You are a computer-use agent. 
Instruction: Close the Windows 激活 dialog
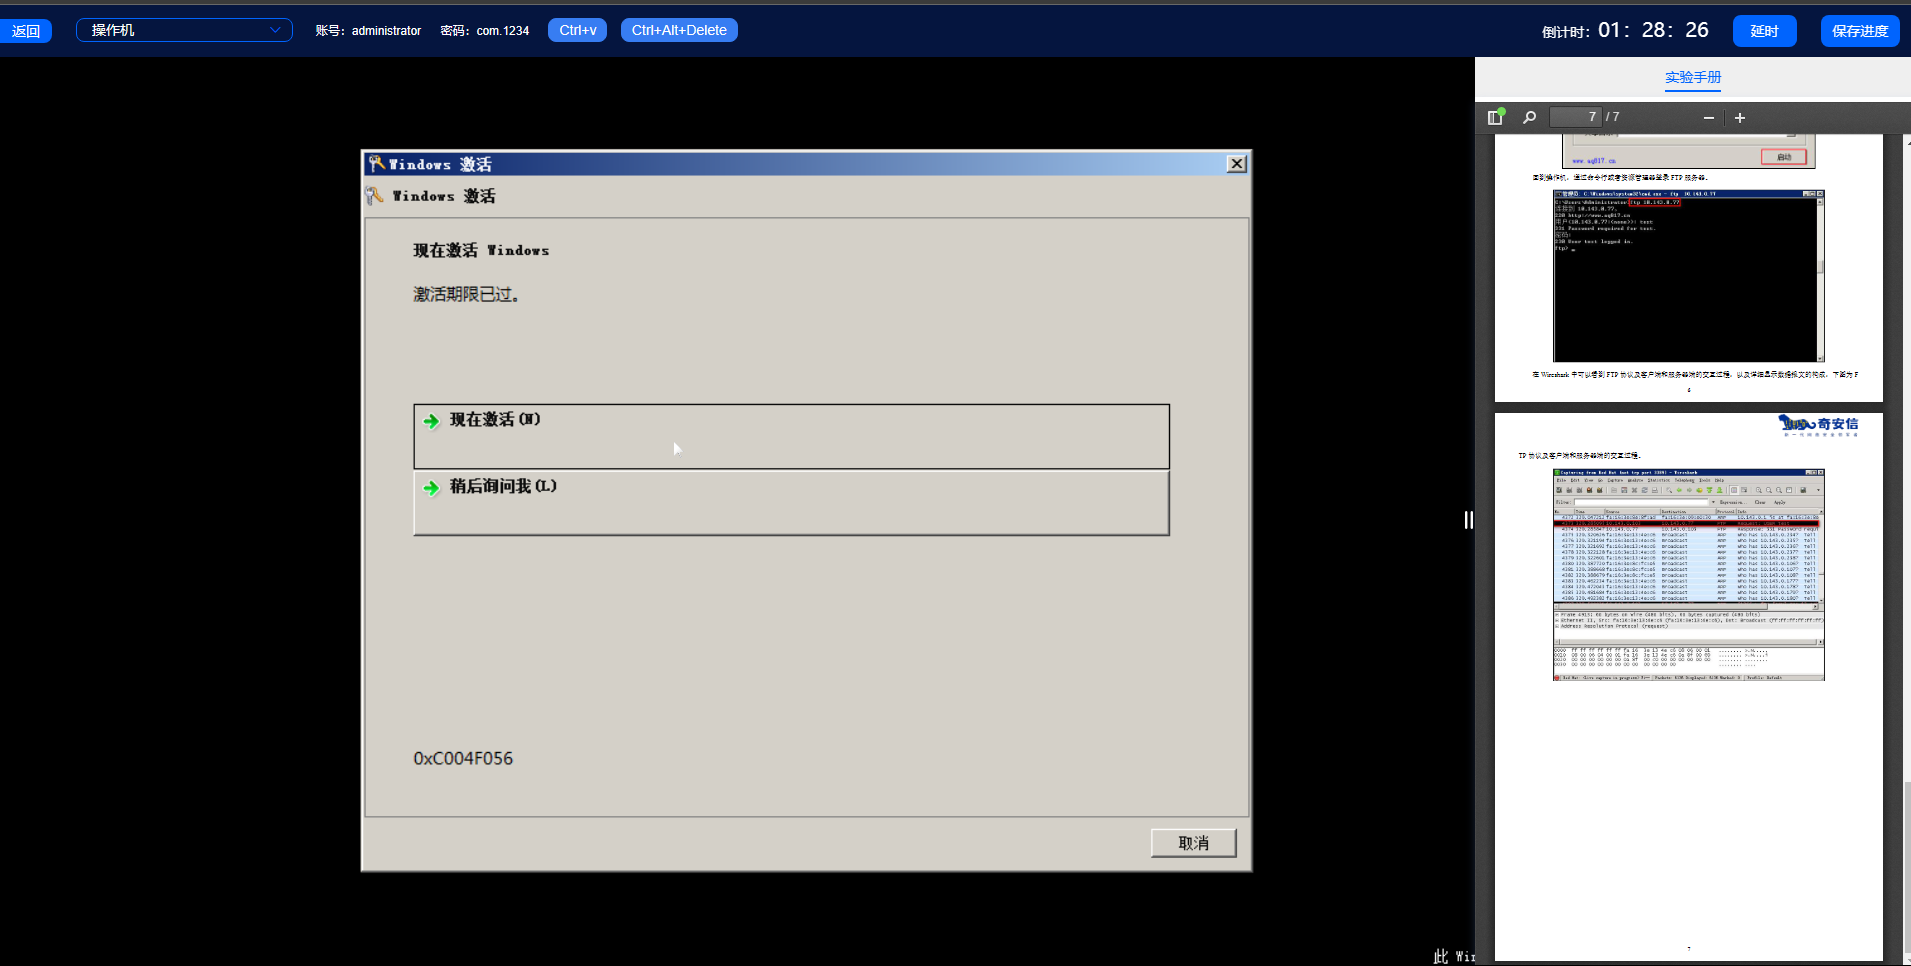(x=1237, y=164)
